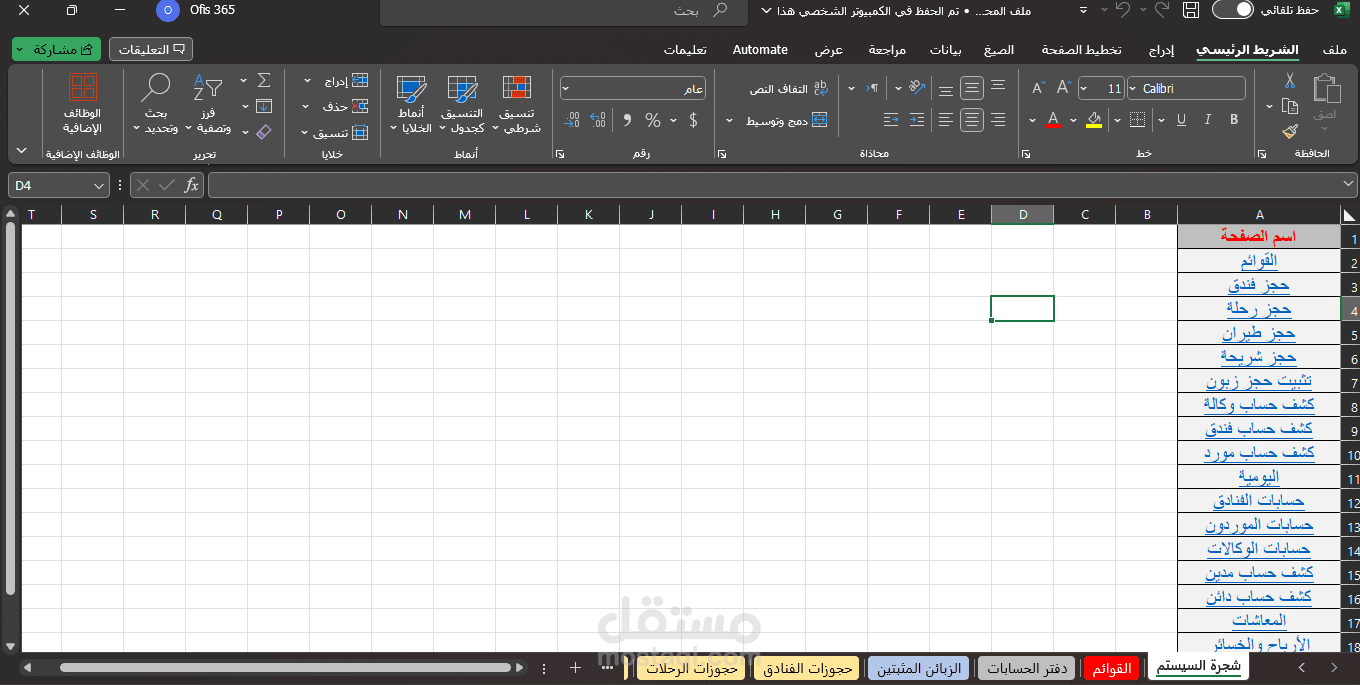Click the Clear eraser icon
Screen dimensions: 1360x685
coord(264,131)
